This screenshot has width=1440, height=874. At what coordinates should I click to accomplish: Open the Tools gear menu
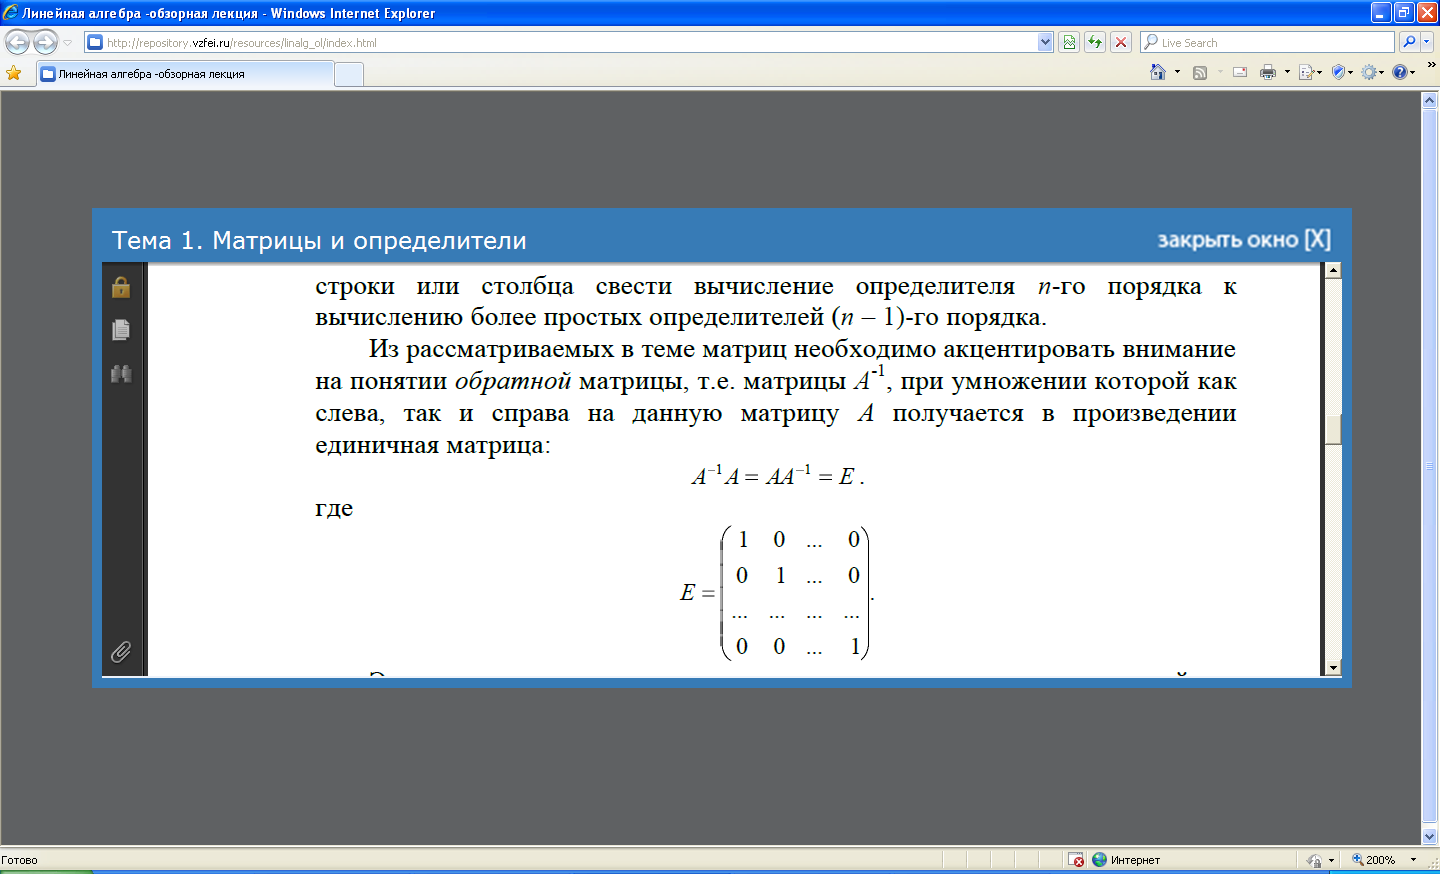pos(1373,72)
